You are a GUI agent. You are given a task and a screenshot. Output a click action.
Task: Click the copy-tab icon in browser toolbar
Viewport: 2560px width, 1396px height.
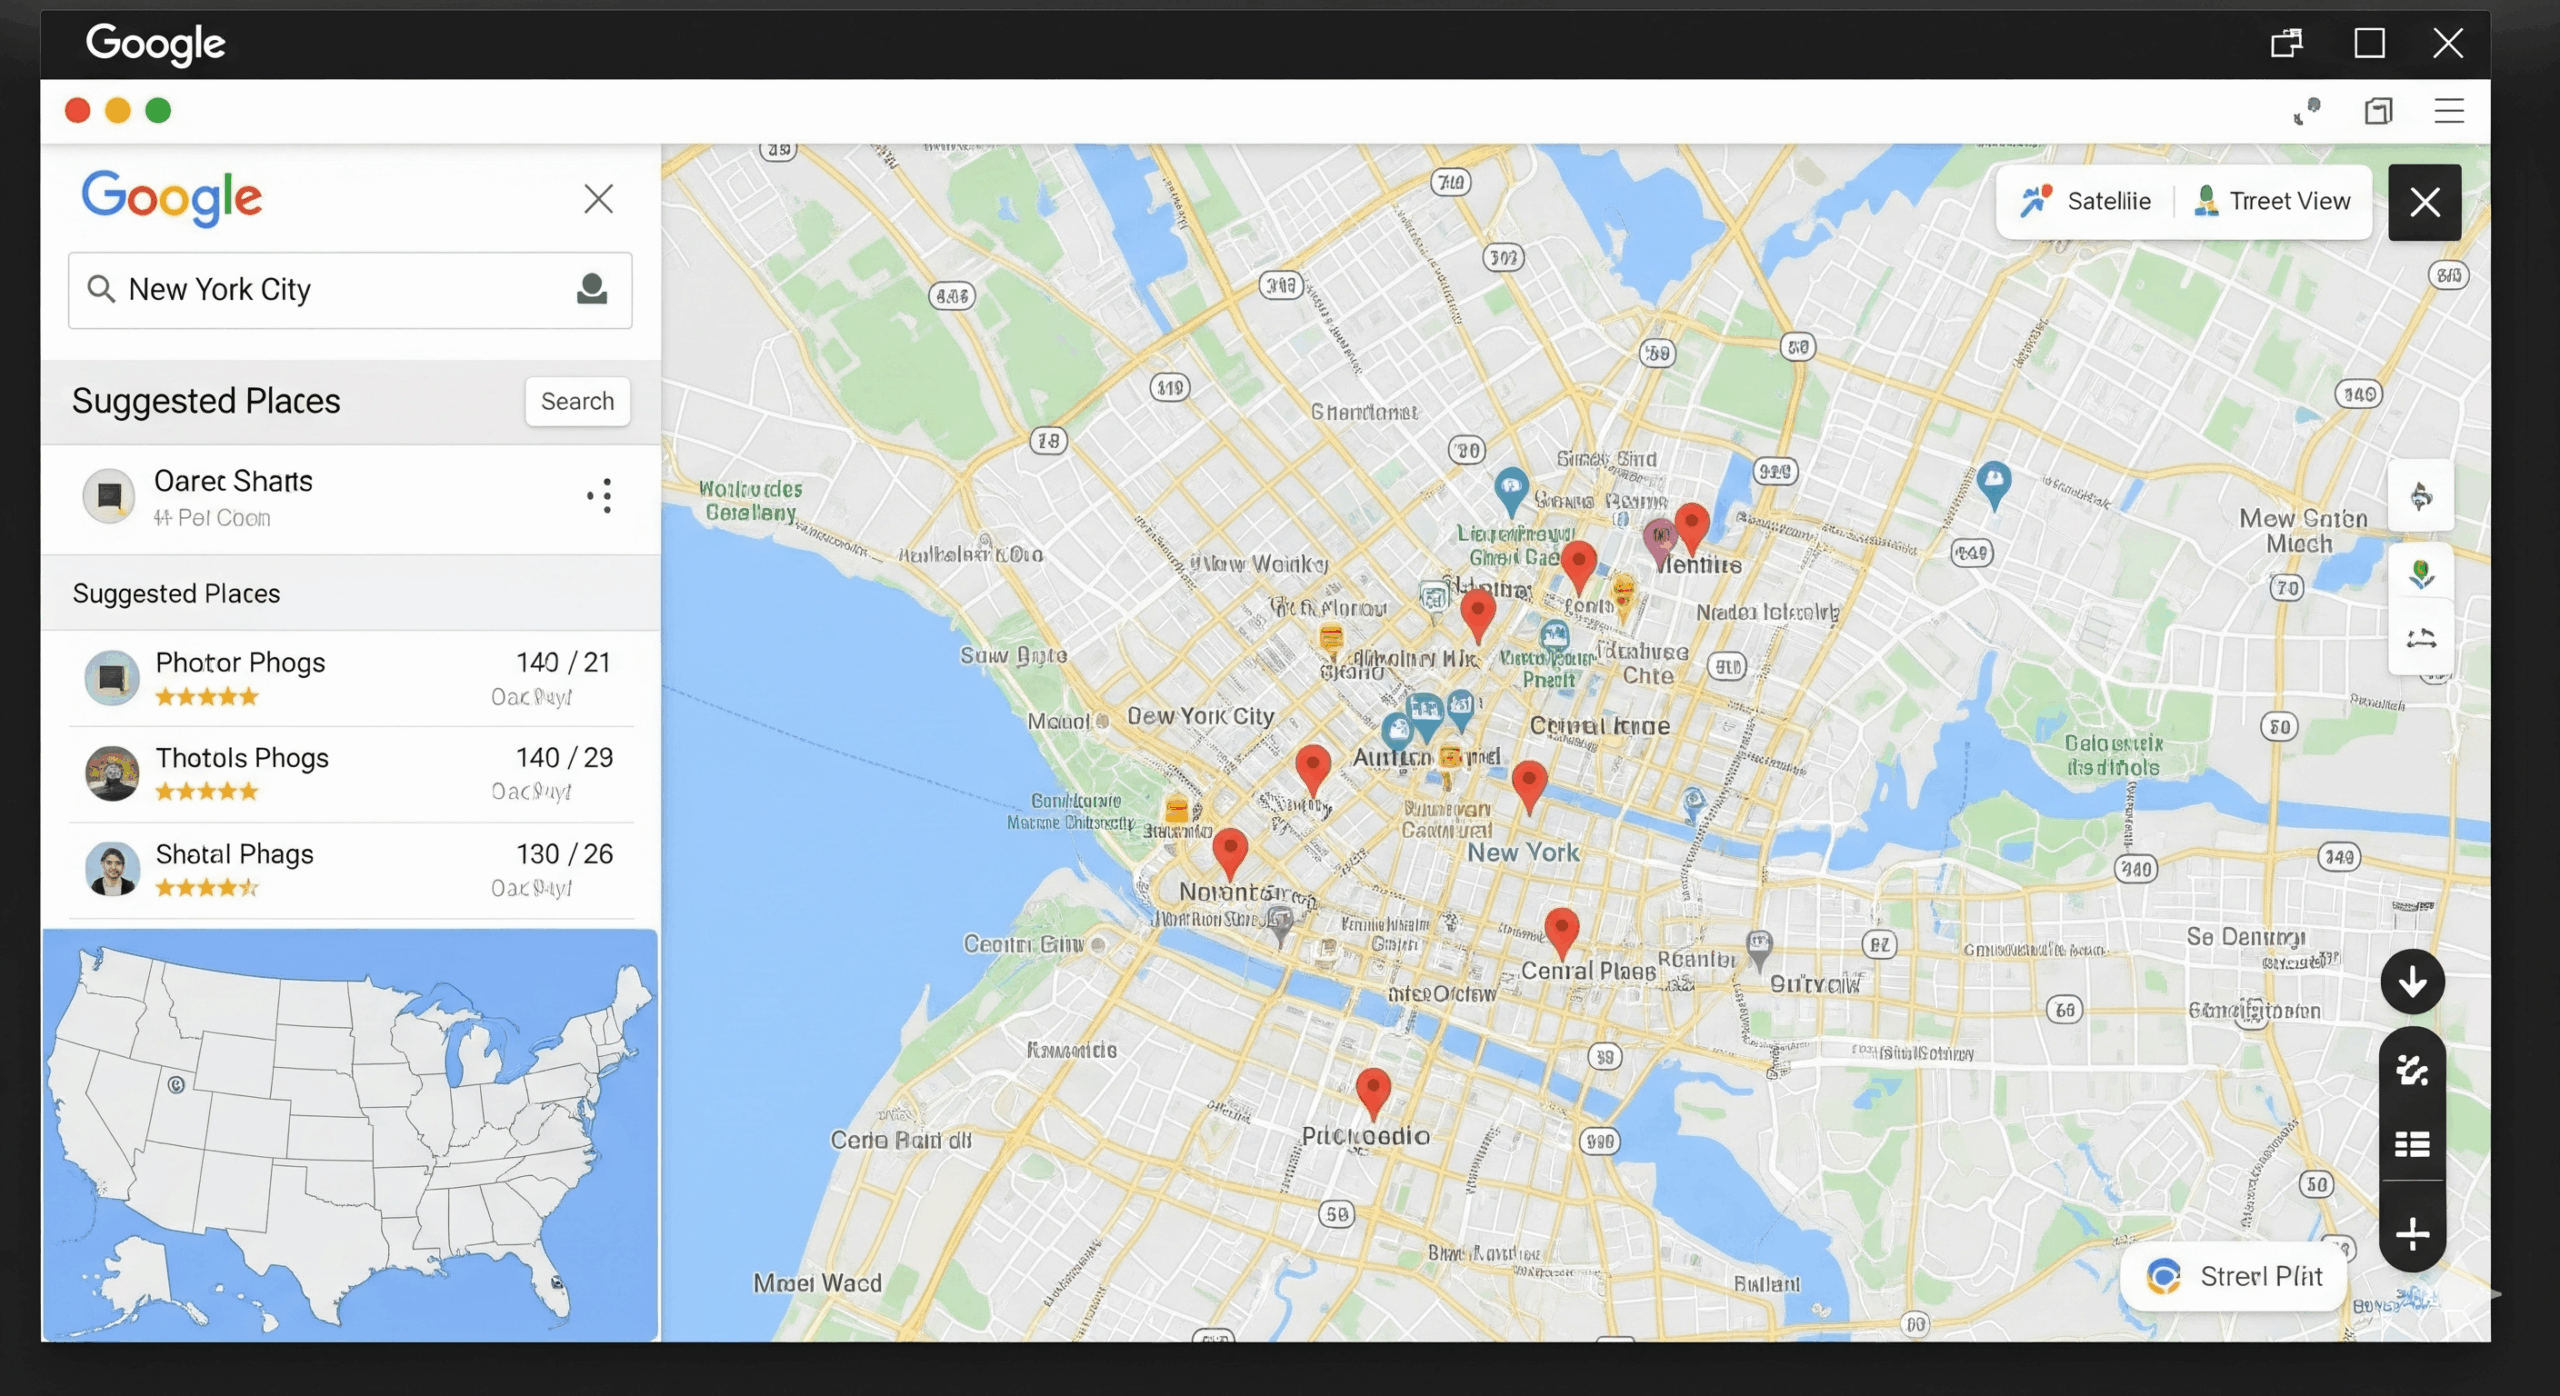pos(2378,111)
